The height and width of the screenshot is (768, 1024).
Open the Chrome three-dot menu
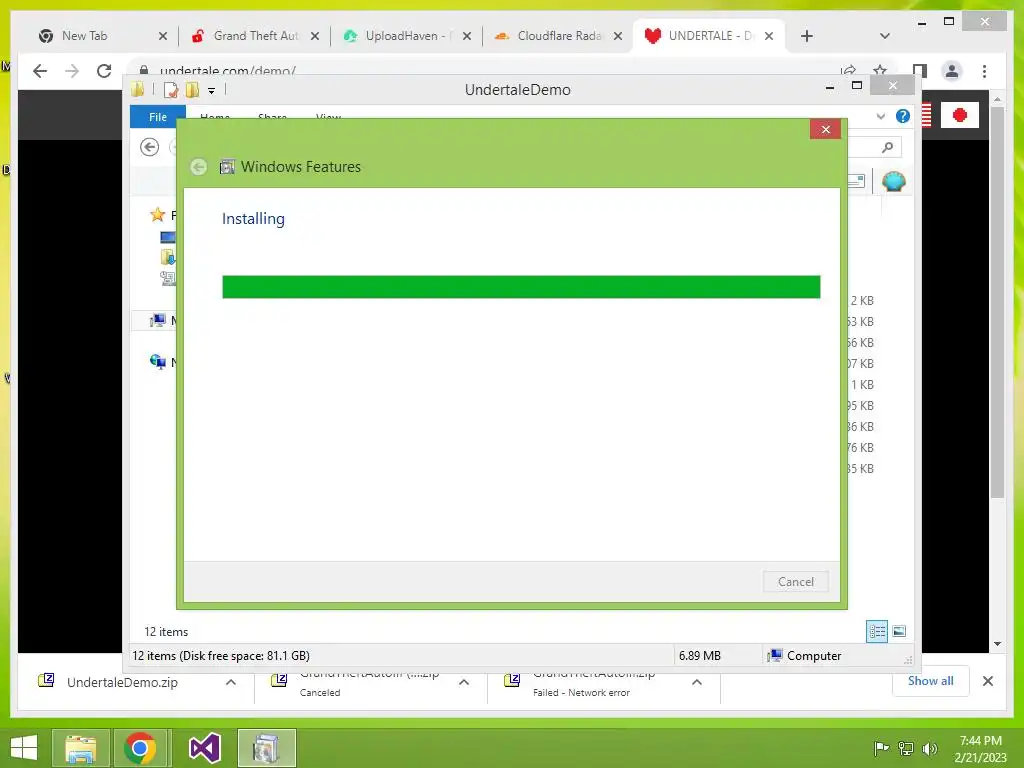[984, 71]
